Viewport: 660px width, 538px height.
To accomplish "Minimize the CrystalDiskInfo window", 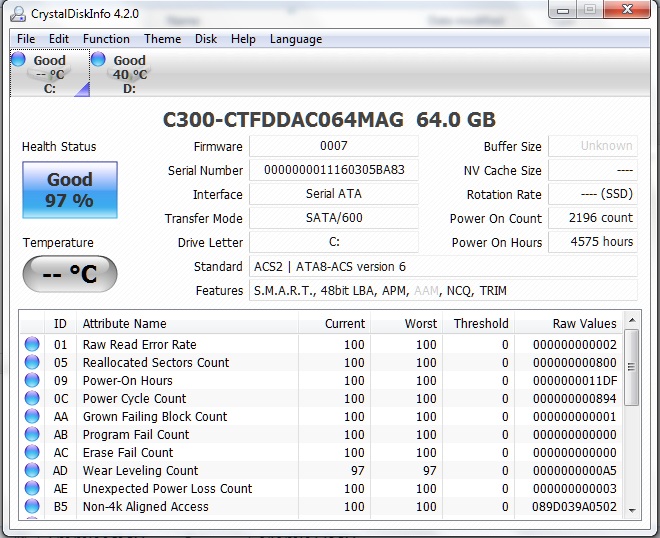I will coord(563,9).
